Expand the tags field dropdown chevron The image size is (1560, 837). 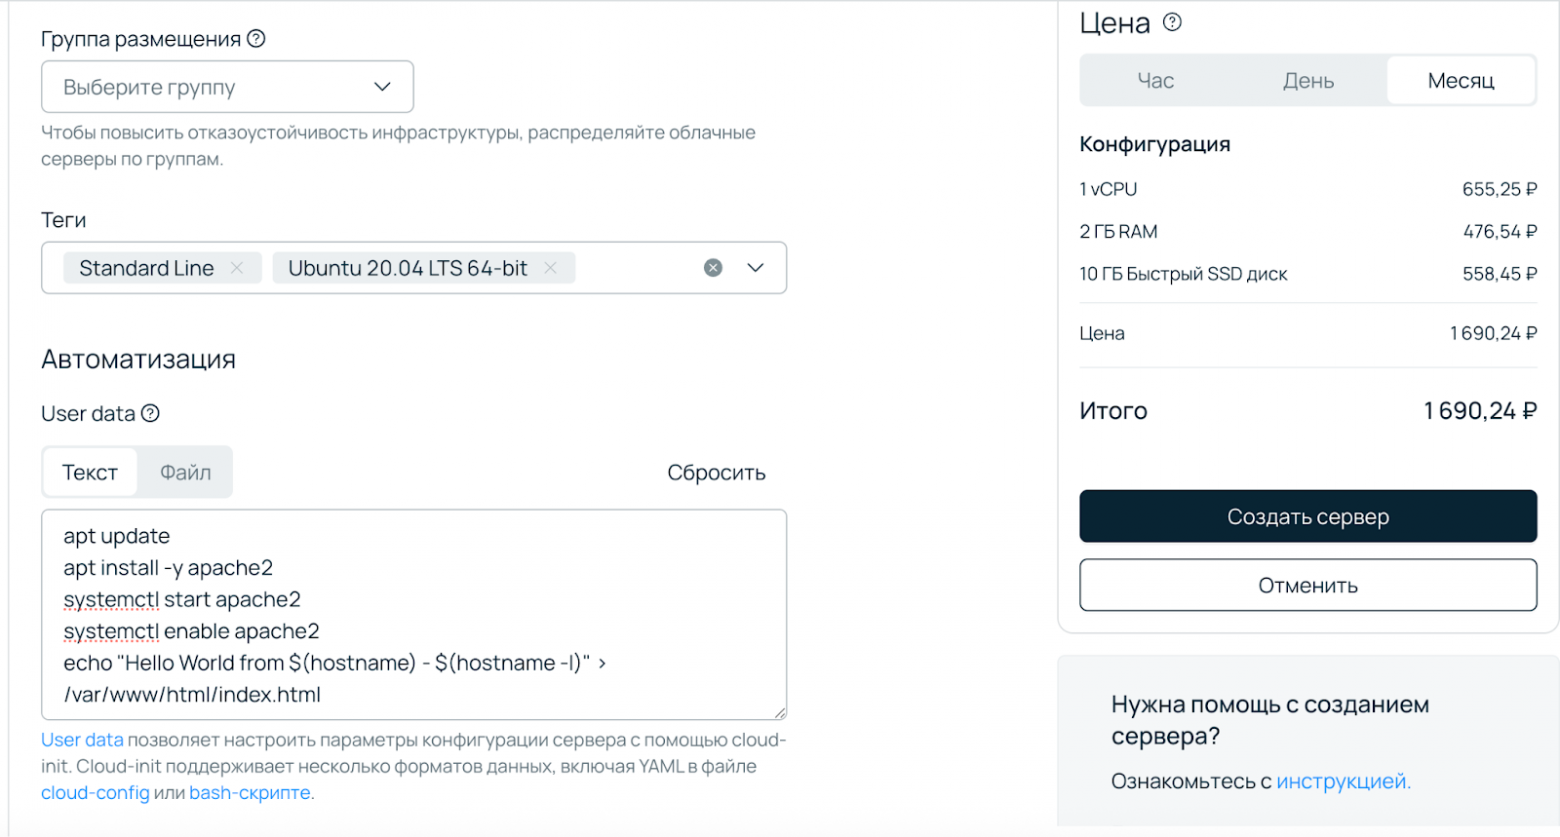click(x=756, y=268)
